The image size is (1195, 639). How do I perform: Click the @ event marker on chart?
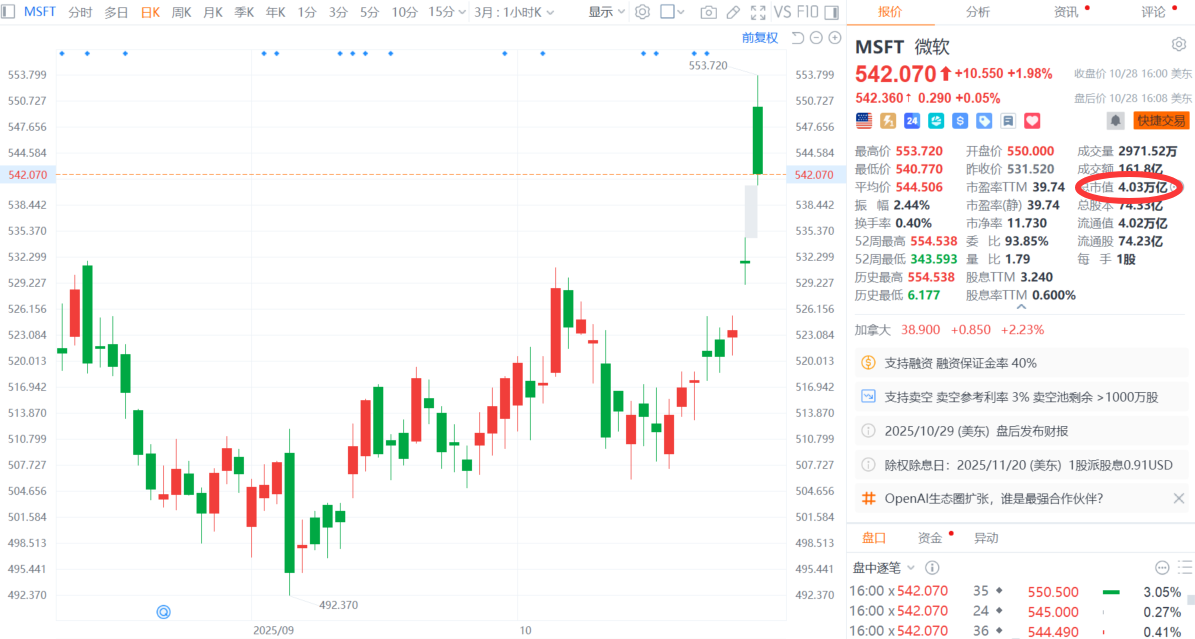click(x=163, y=612)
